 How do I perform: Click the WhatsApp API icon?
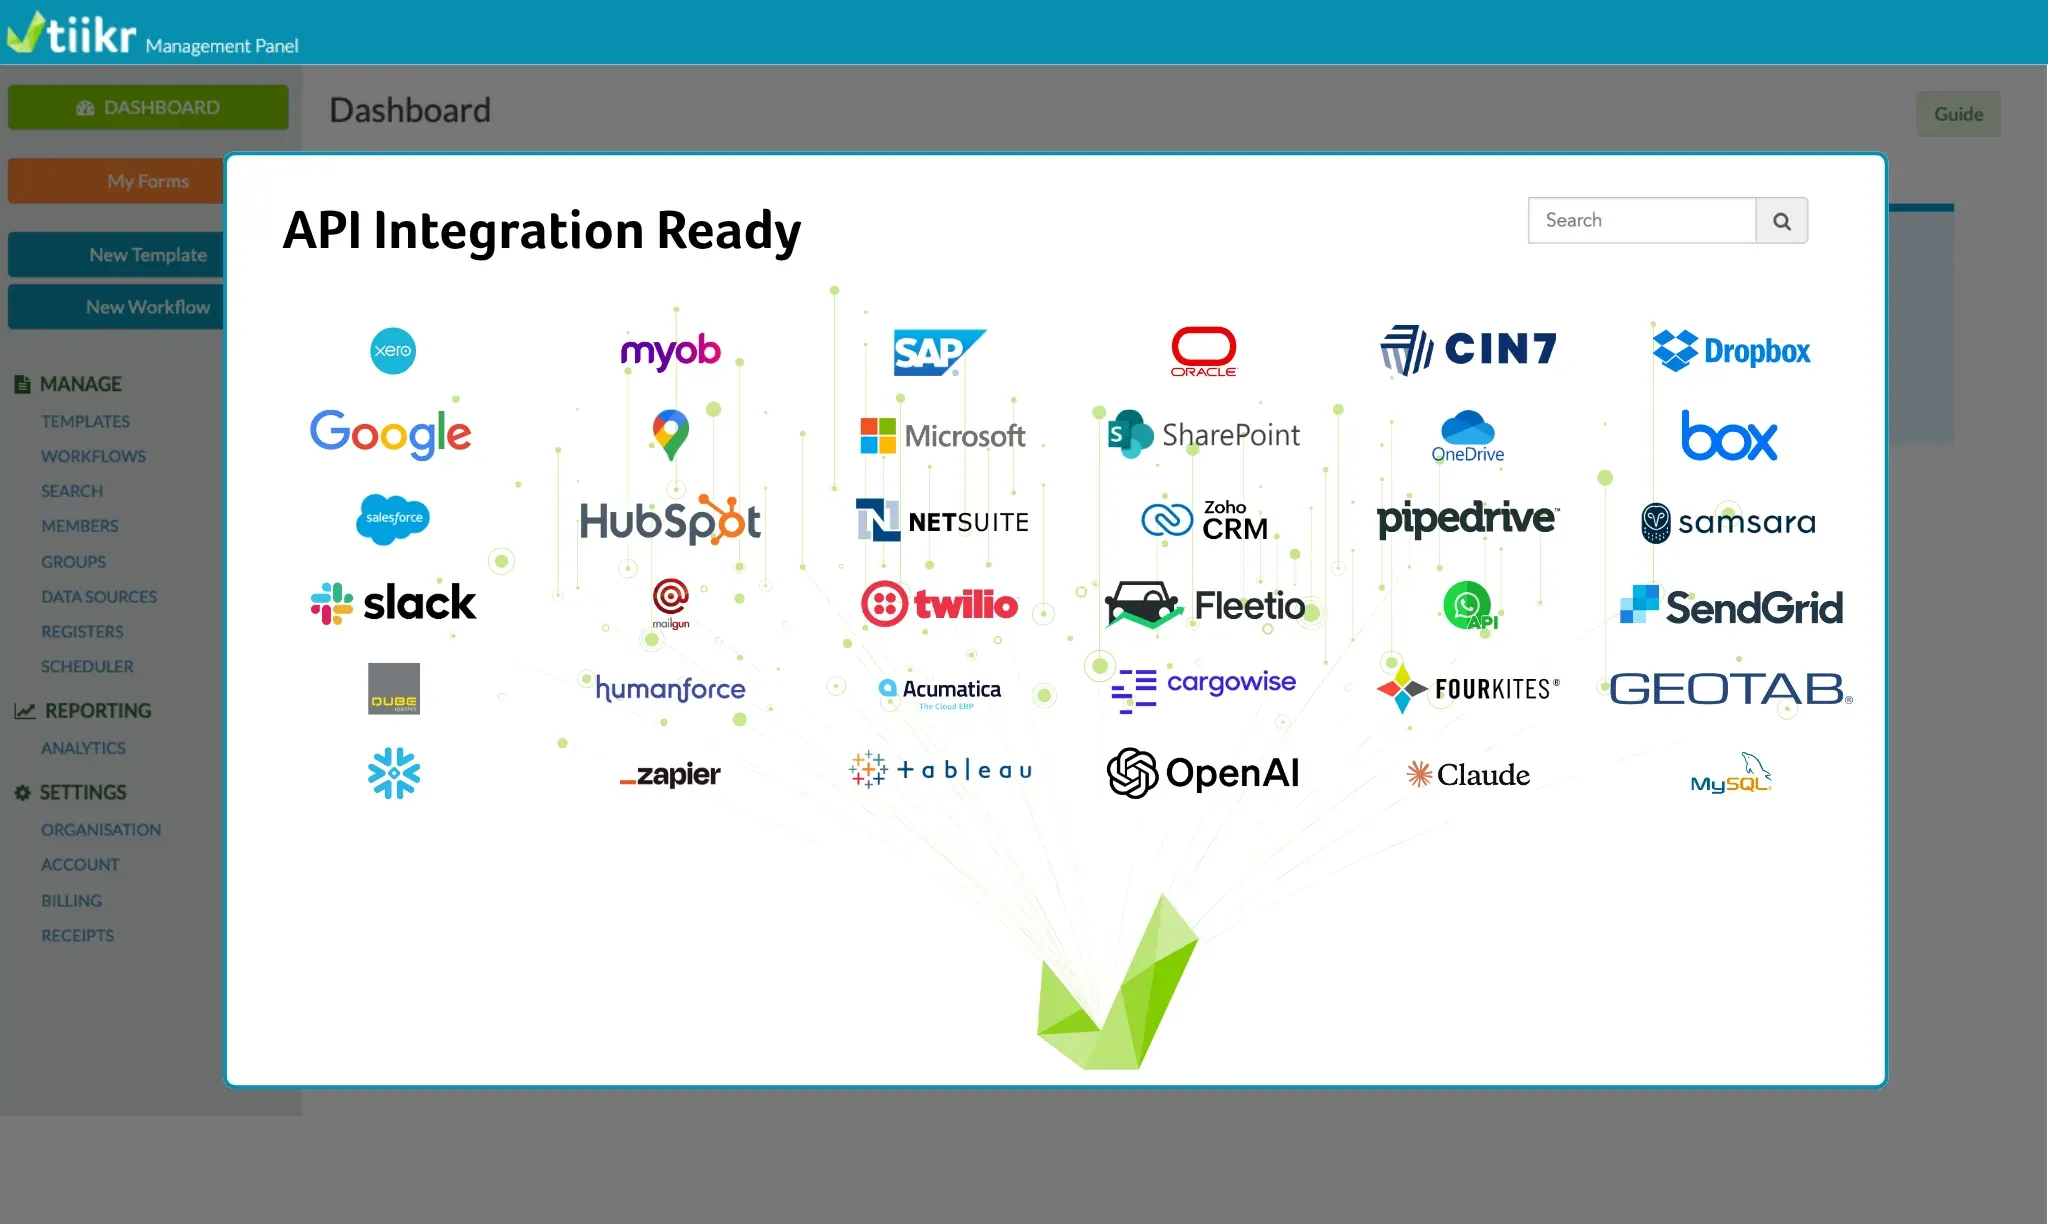(x=1470, y=606)
